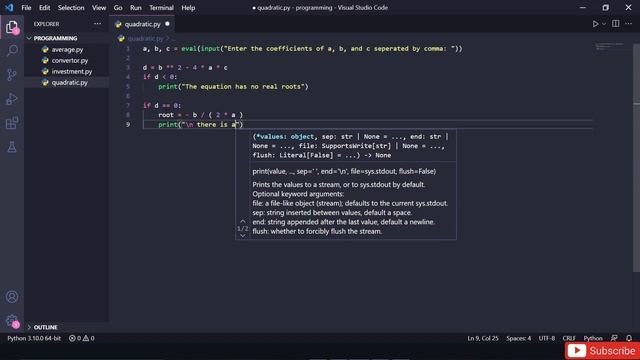The image size is (640, 360).
Task: Open the Edit menu
Action: [44, 8]
